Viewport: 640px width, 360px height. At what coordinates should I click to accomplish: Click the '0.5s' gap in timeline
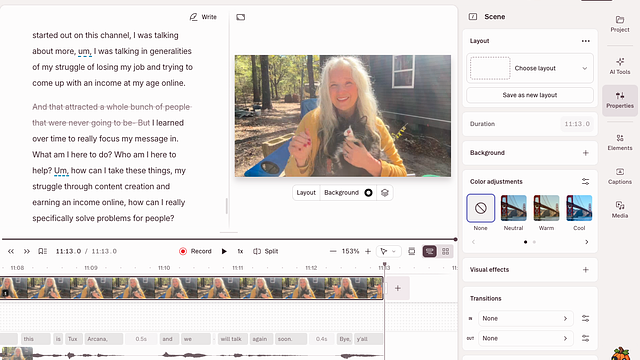[x=141, y=339]
